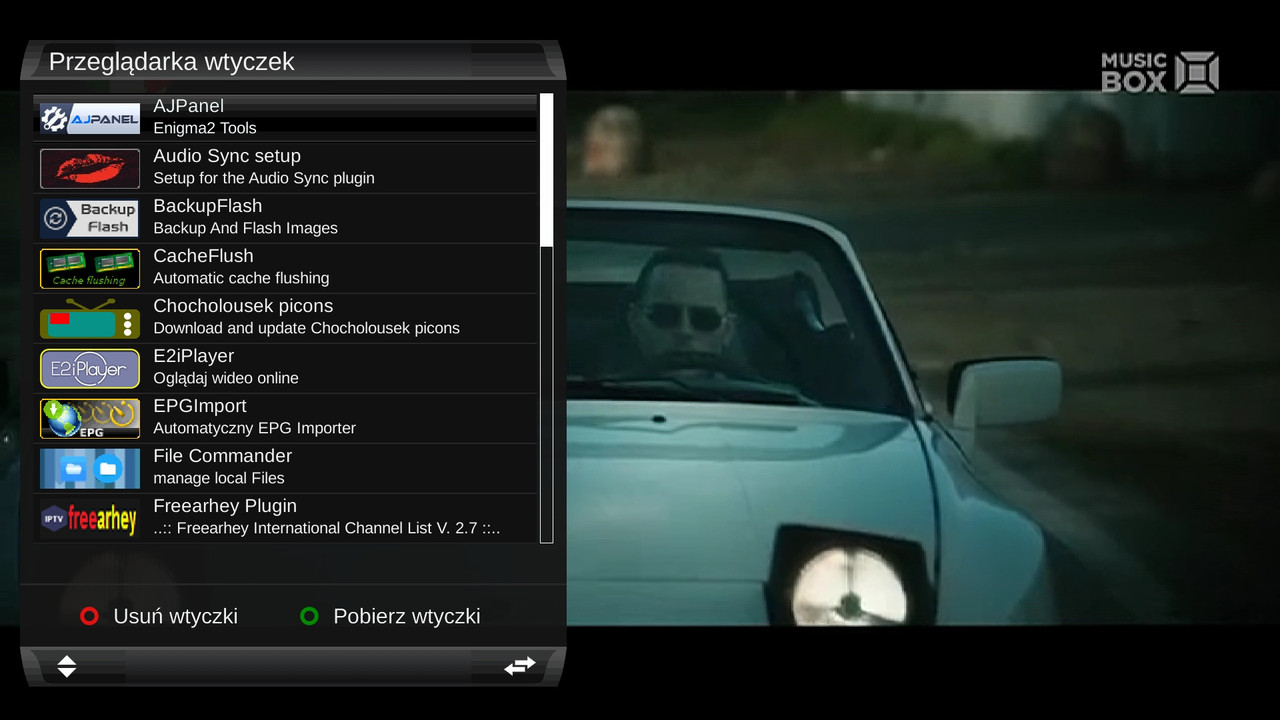Click the green Pobierz wtyczki circle

click(309, 616)
